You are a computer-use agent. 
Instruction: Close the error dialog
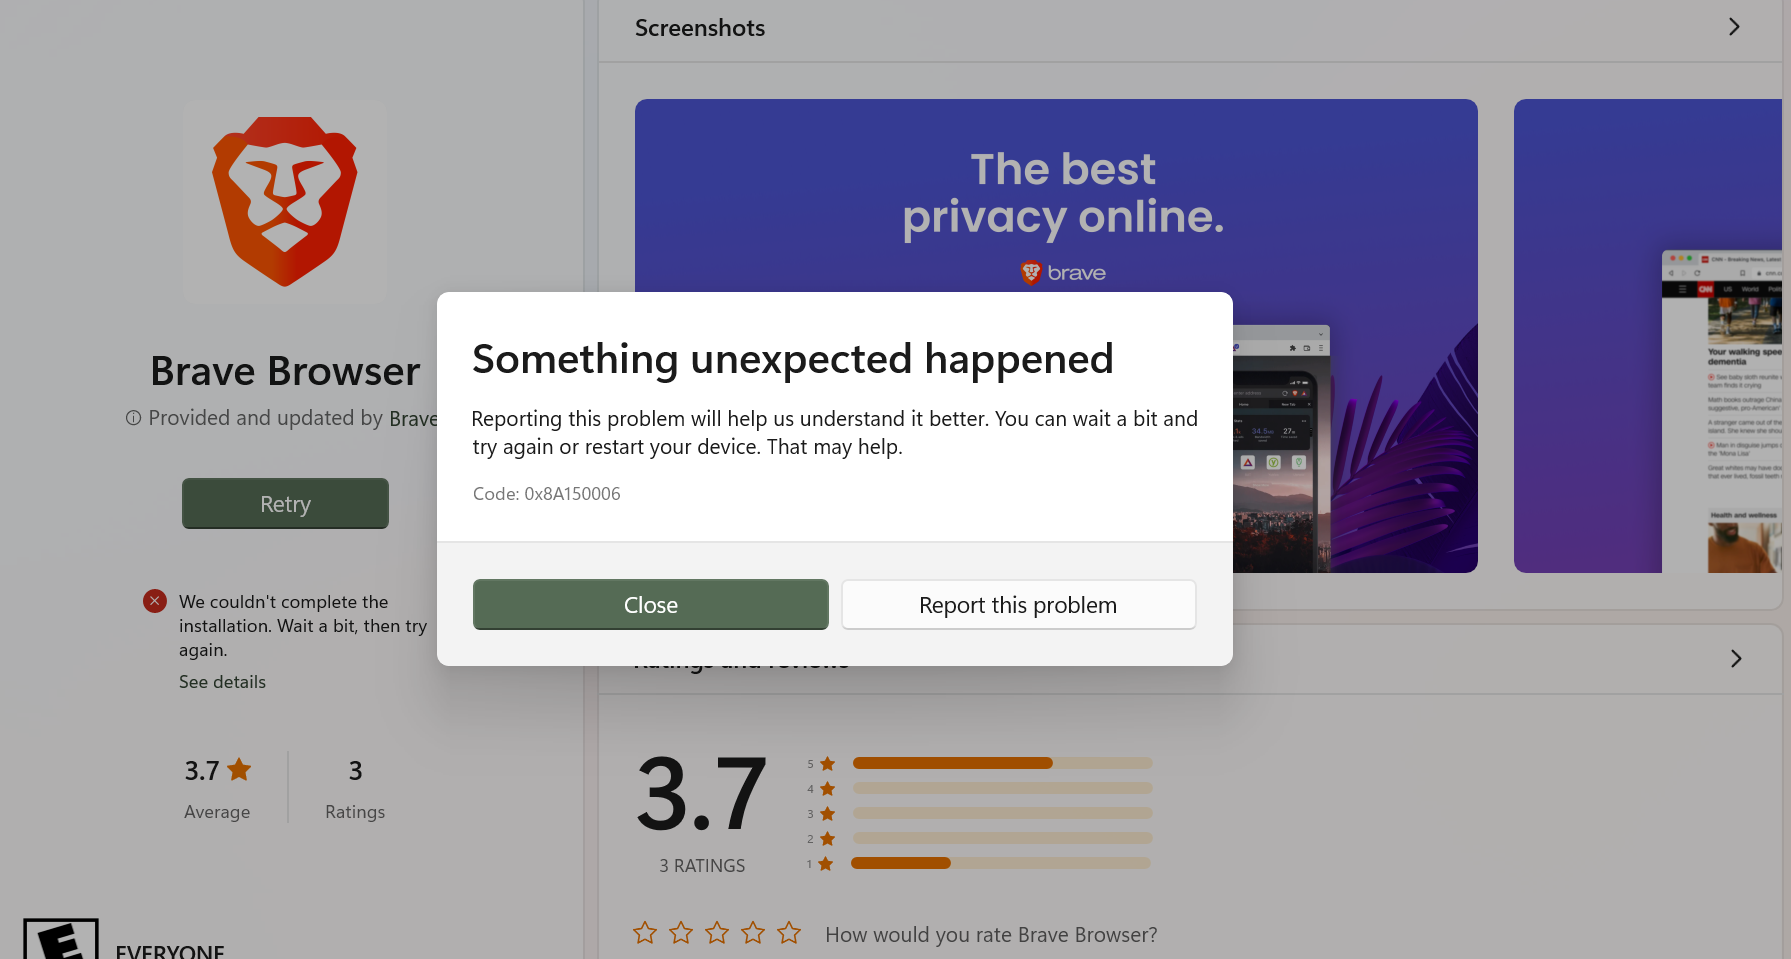coord(650,604)
